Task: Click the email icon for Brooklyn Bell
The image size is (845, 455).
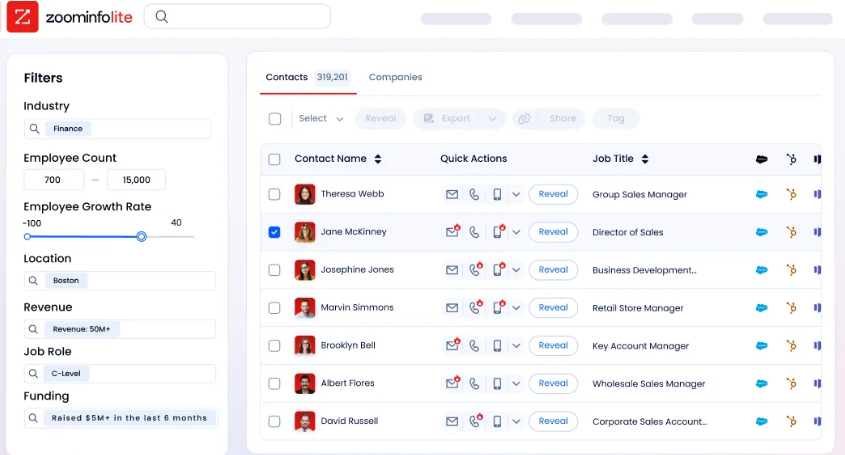Action: [x=452, y=344]
